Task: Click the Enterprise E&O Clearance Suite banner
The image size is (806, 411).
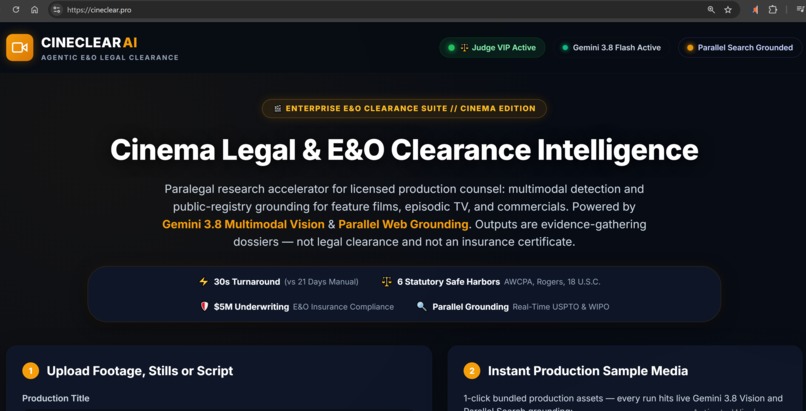Action: point(404,109)
